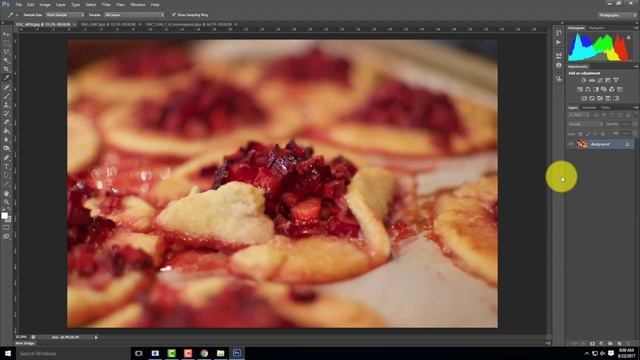Viewport: 640px width, 360px height.
Task: Click background color swatch
Action: tap(8, 219)
